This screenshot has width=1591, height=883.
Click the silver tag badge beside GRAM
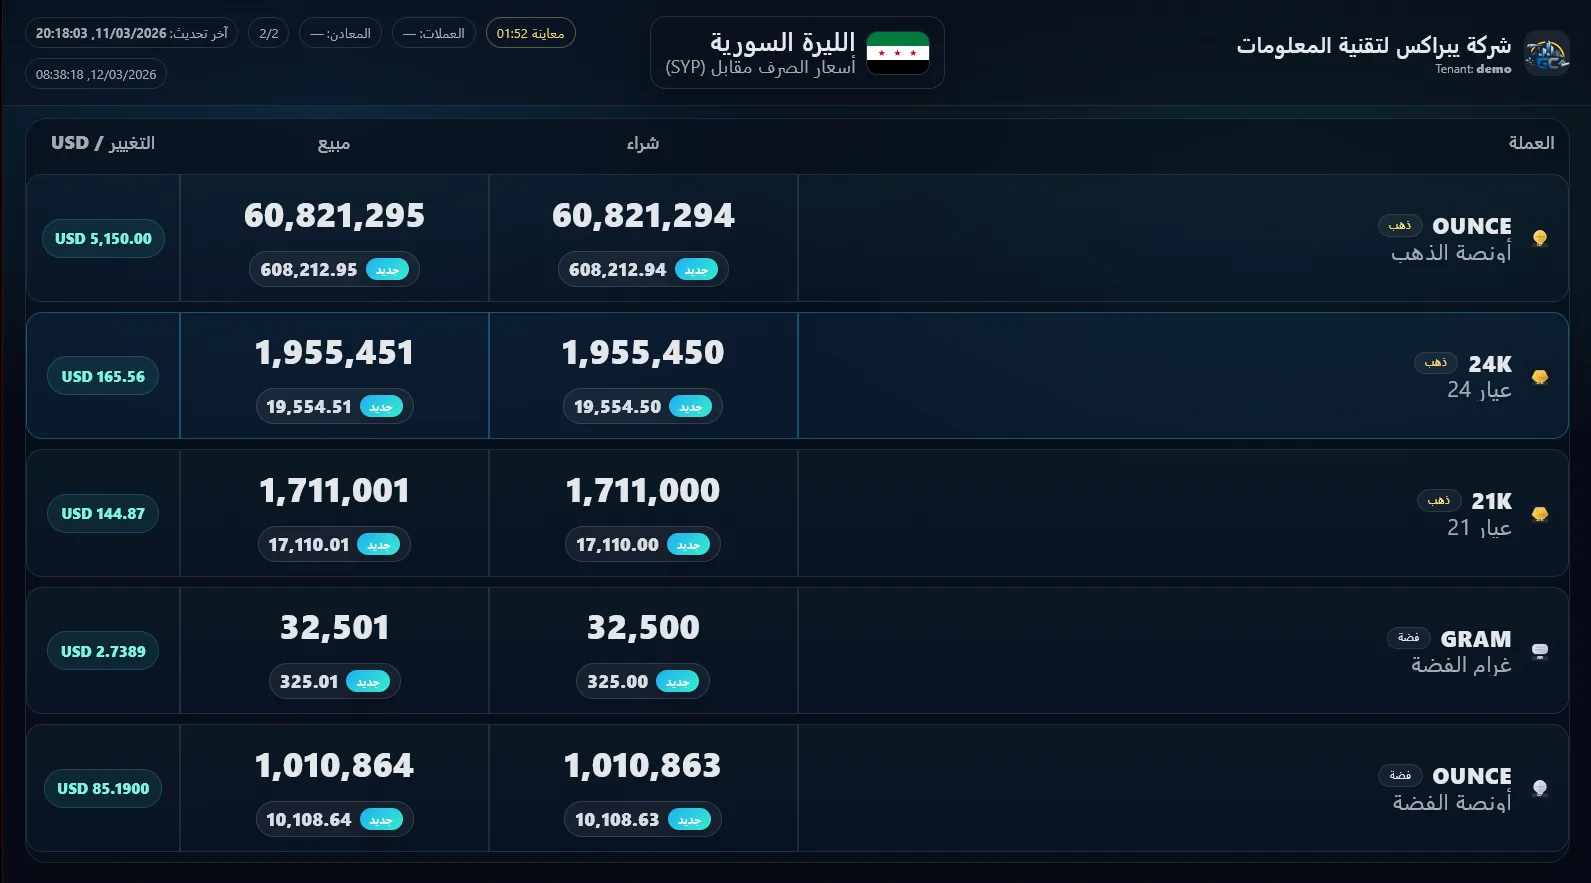[1408, 638]
